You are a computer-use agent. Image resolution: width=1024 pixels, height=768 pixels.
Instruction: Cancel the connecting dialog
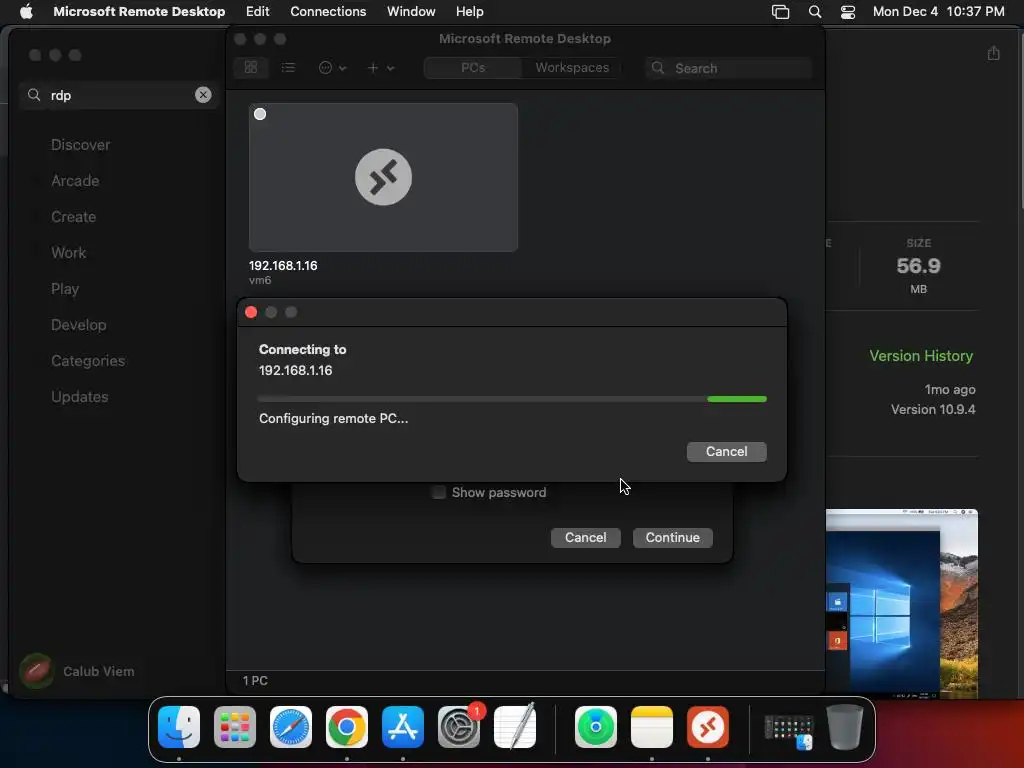pos(726,451)
